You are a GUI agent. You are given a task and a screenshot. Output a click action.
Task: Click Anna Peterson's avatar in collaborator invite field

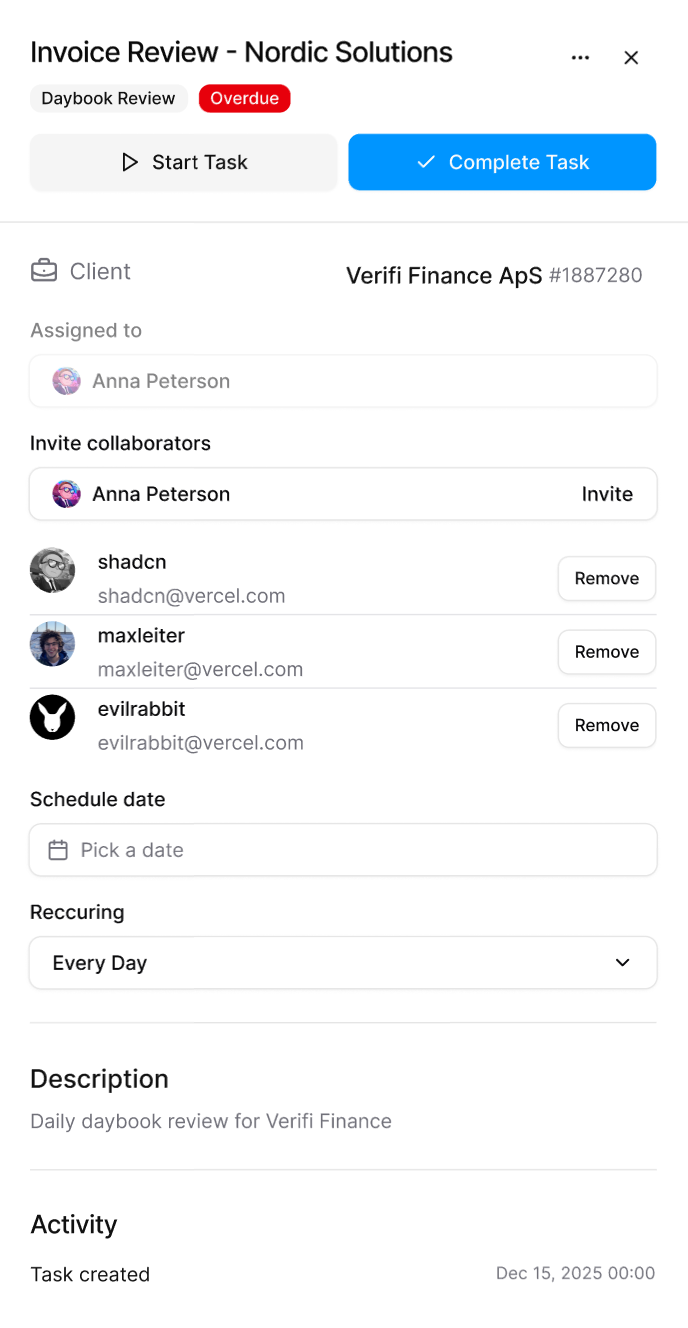[x=67, y=494]
